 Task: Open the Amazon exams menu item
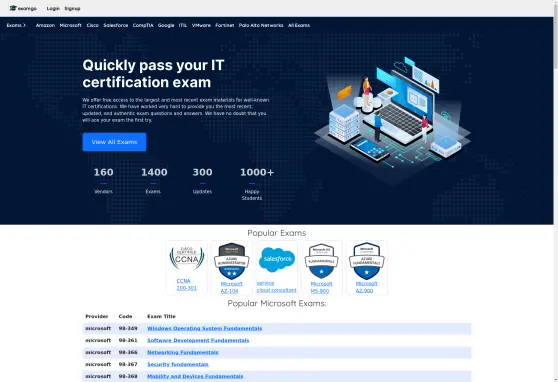click(45, 25)
